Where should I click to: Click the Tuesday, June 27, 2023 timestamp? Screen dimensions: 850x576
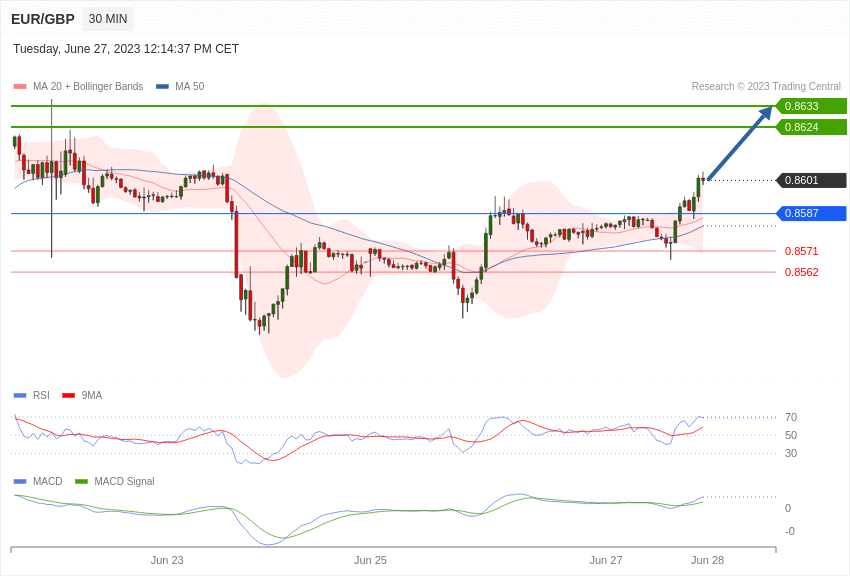(x=126, y=49)
